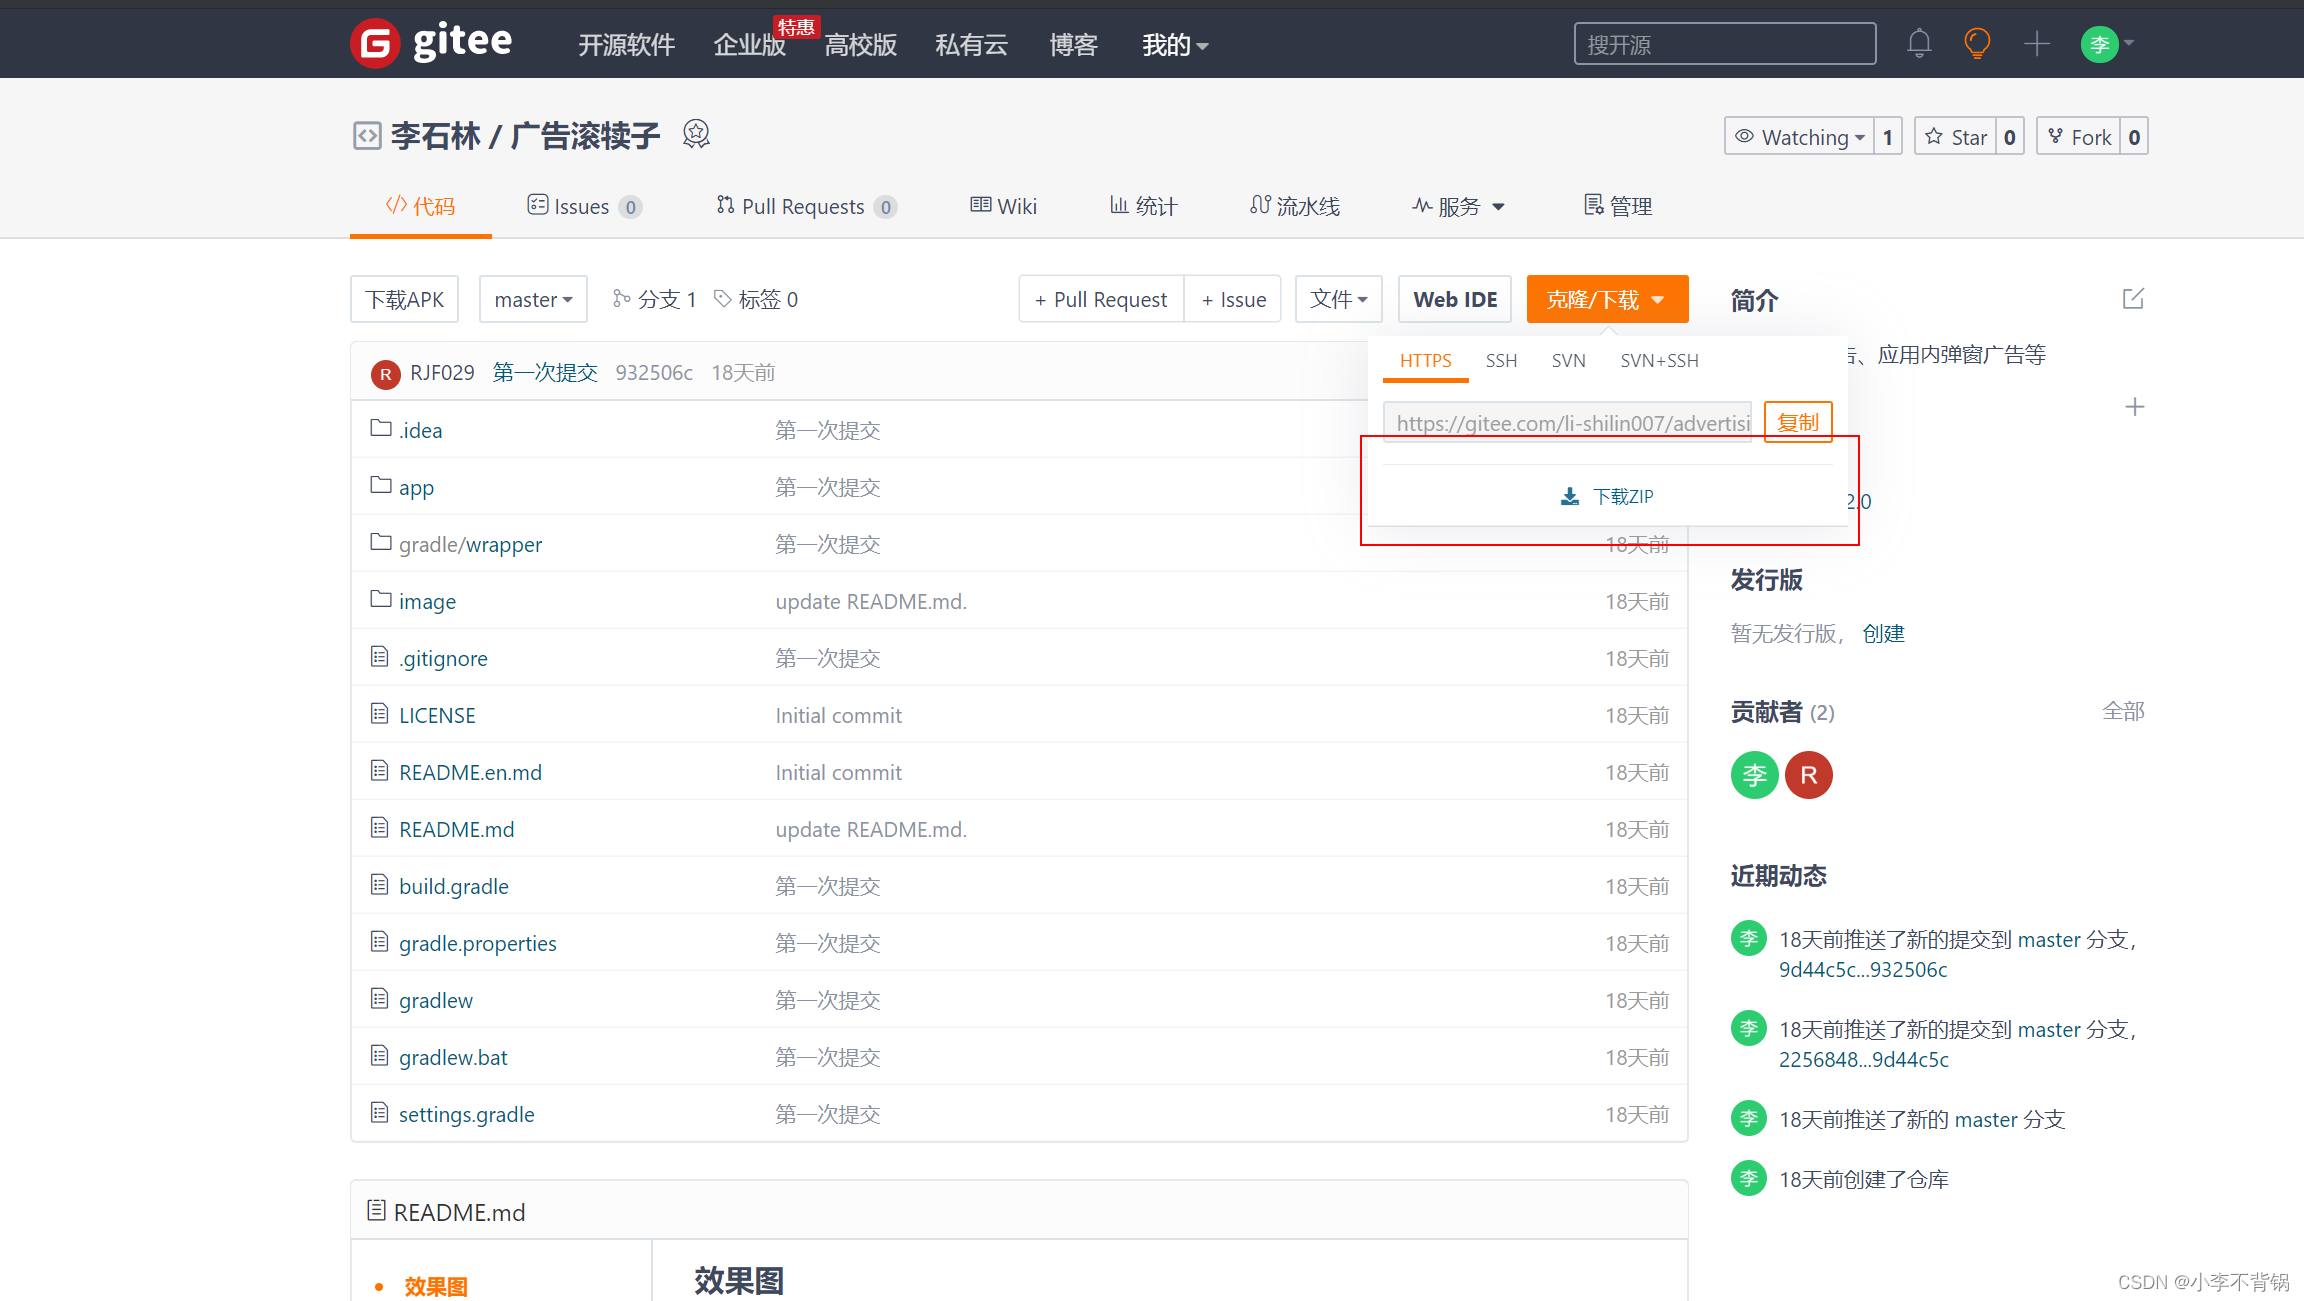The image size is (2304, 1301).
Task: Click the 复制 copy button
Action: pyautogui.click(x=1798, y=422)
